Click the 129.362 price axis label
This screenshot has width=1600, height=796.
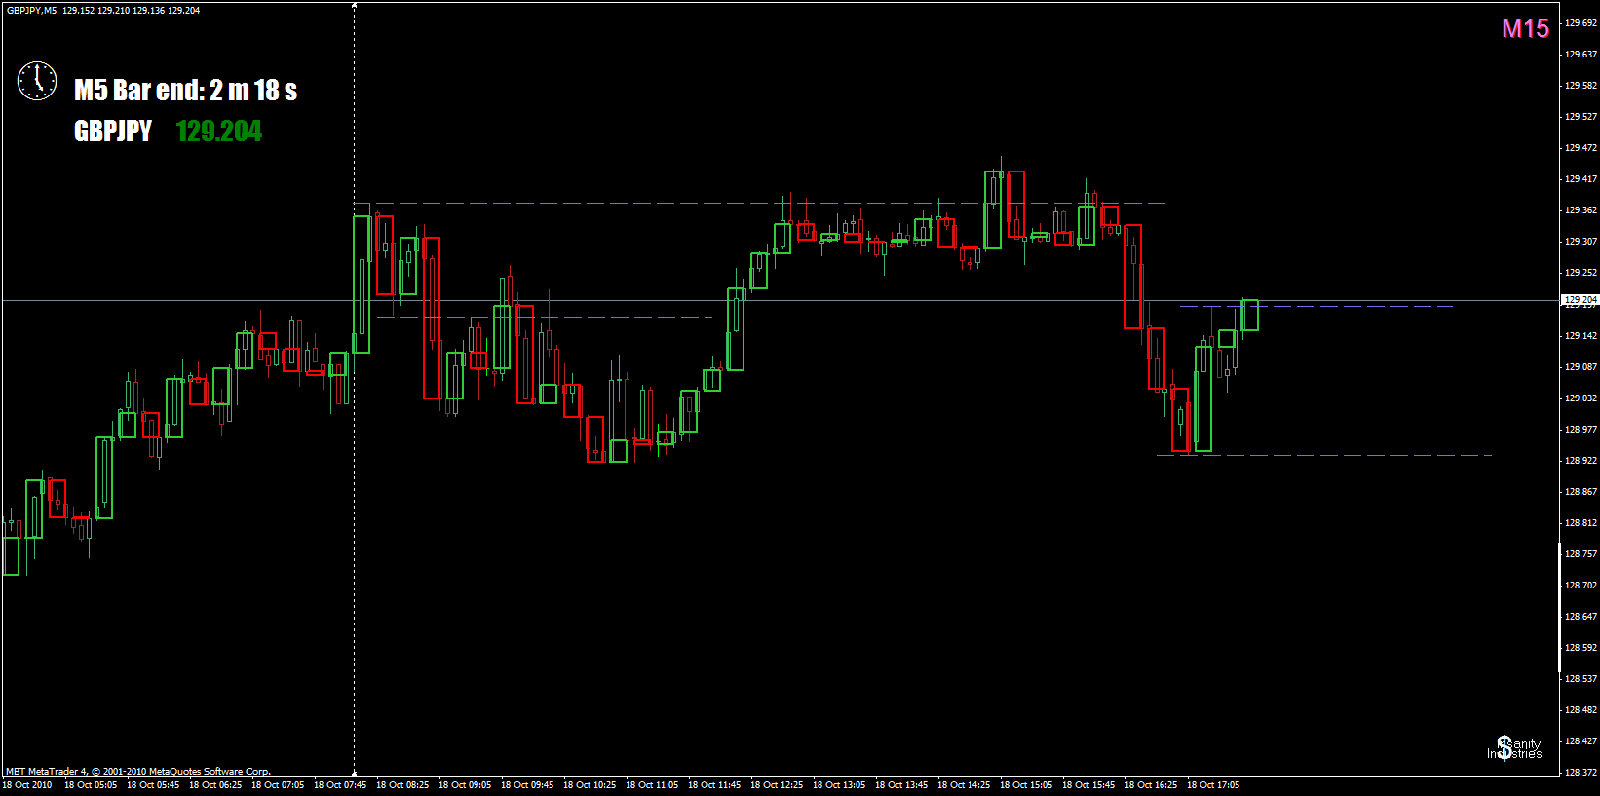(x=1581, y=210)
